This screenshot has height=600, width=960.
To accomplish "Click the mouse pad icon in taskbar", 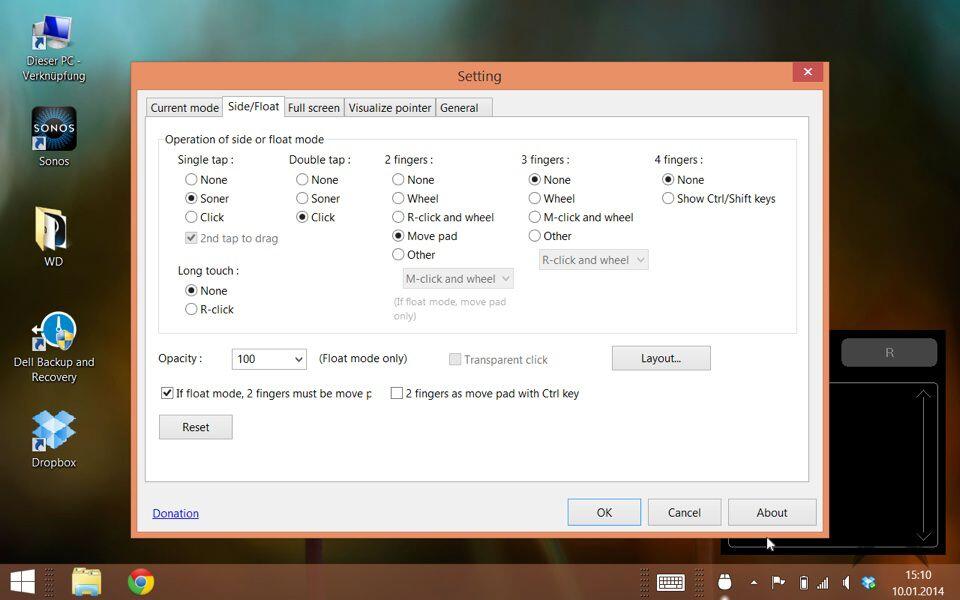I will (724, 582).
